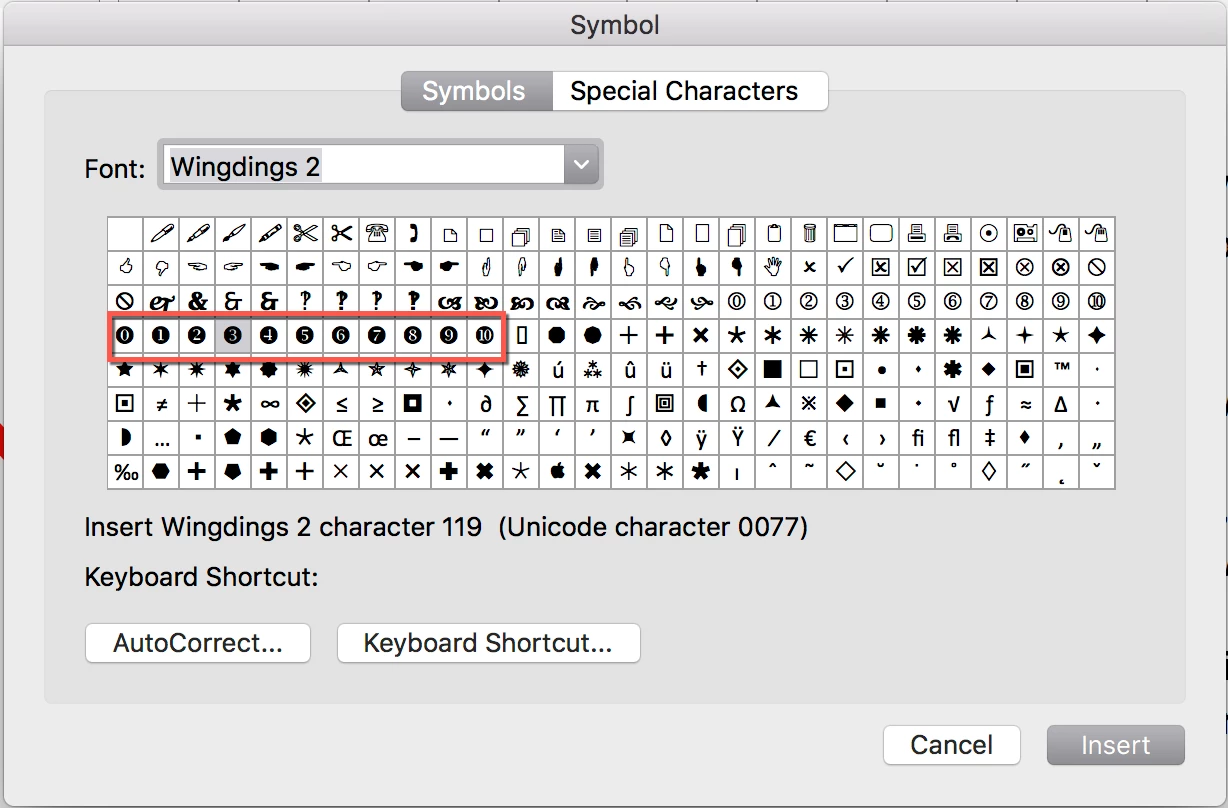This screenshot has height=808, width=1228.
Task: Select the Symbols tab
Action: pos(477,91)
